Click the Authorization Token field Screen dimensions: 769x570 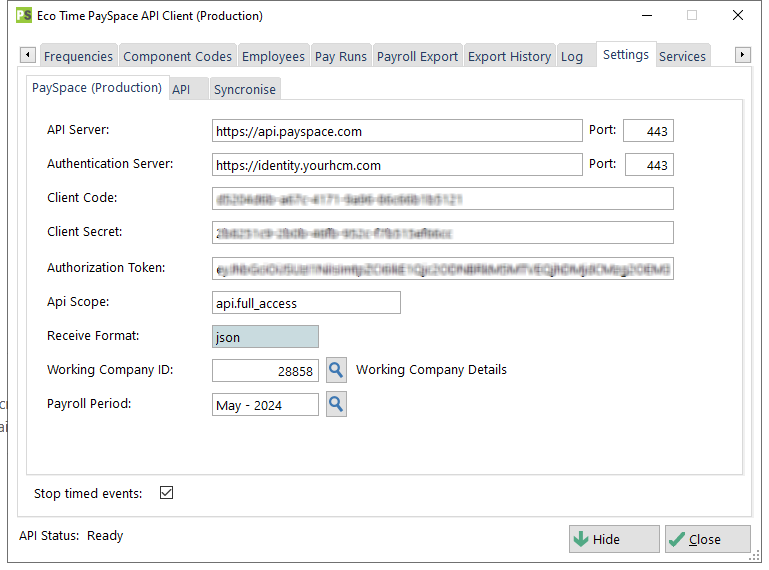pos(443,268)
